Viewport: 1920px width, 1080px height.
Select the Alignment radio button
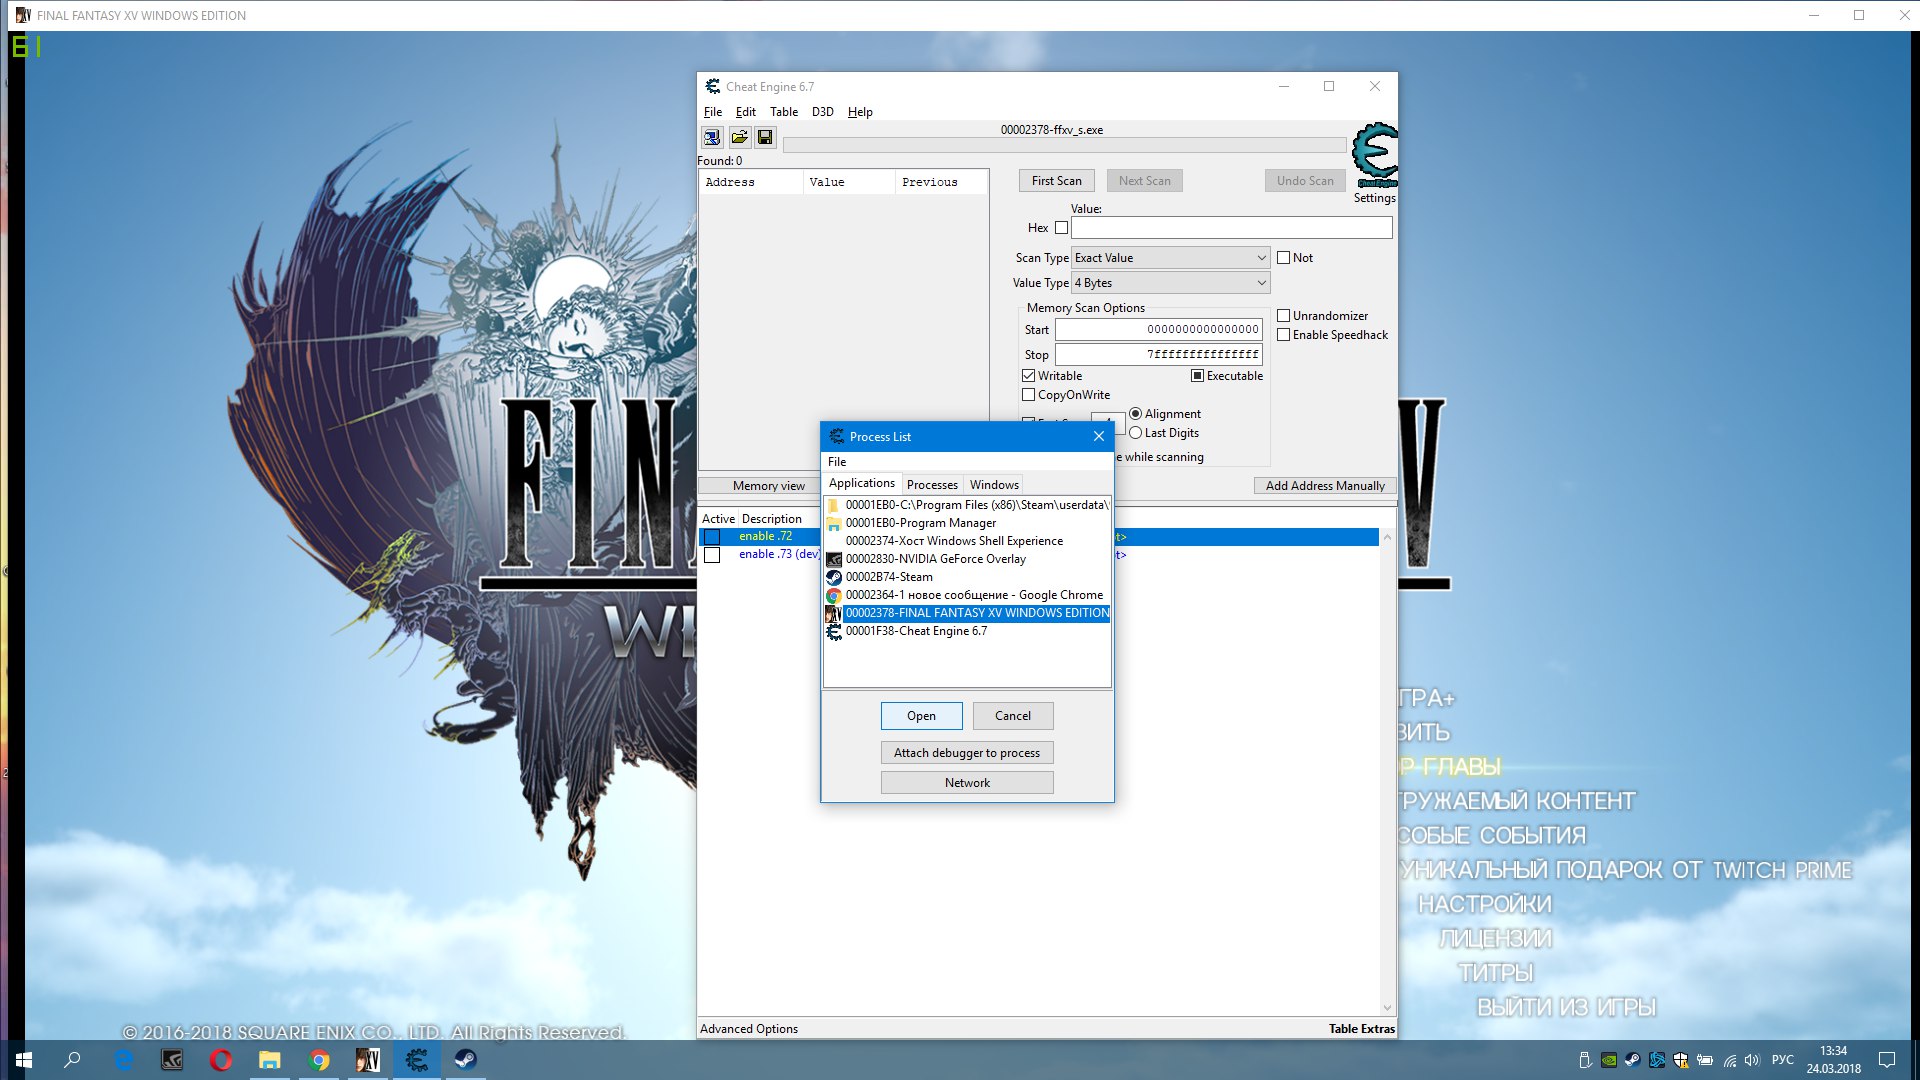coord(1135,414)
